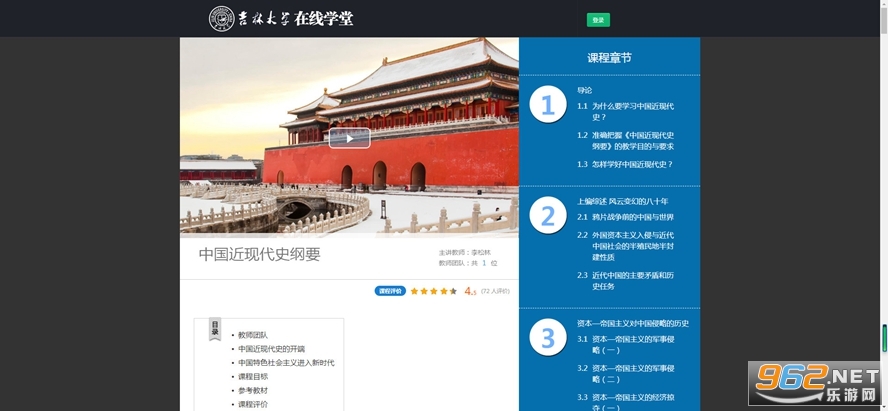Jump to 参考教材 in the contents
The width and height of the screenshot is (888, 411).
[x=253, y=391]
